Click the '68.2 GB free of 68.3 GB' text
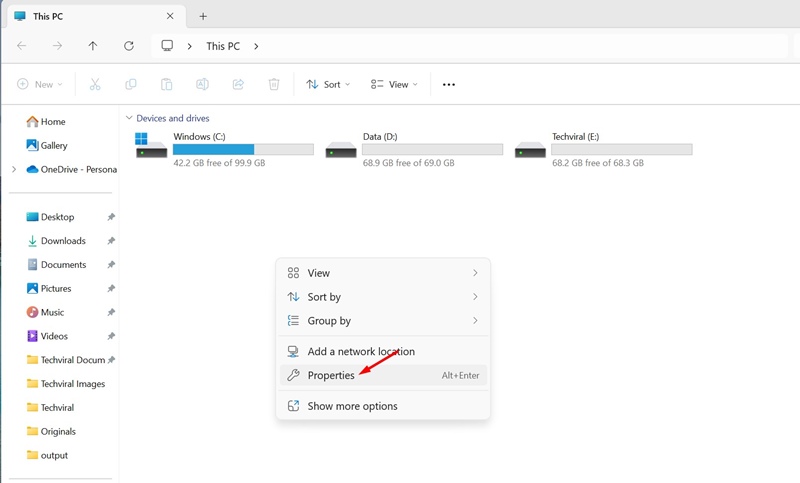 tap(598, 163)
